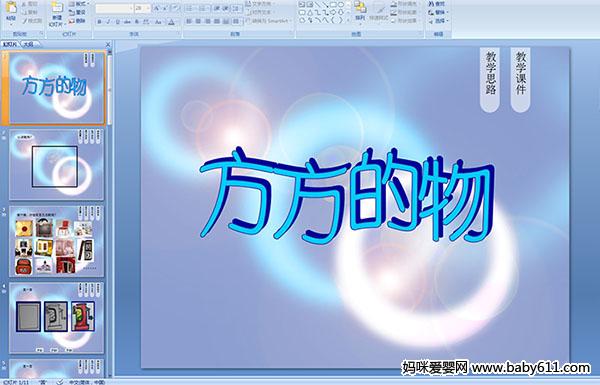Toggle Underline text formatting
600x385 pixels.
117,22
